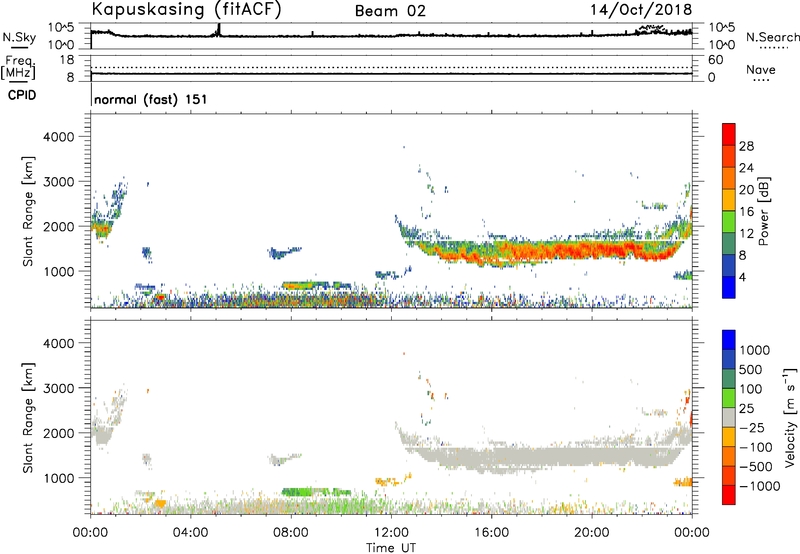Click the noise spike near 05:00 in N.Sky plot
The width and height of the screenshot is (800, 554).
(x=218, y=30)
